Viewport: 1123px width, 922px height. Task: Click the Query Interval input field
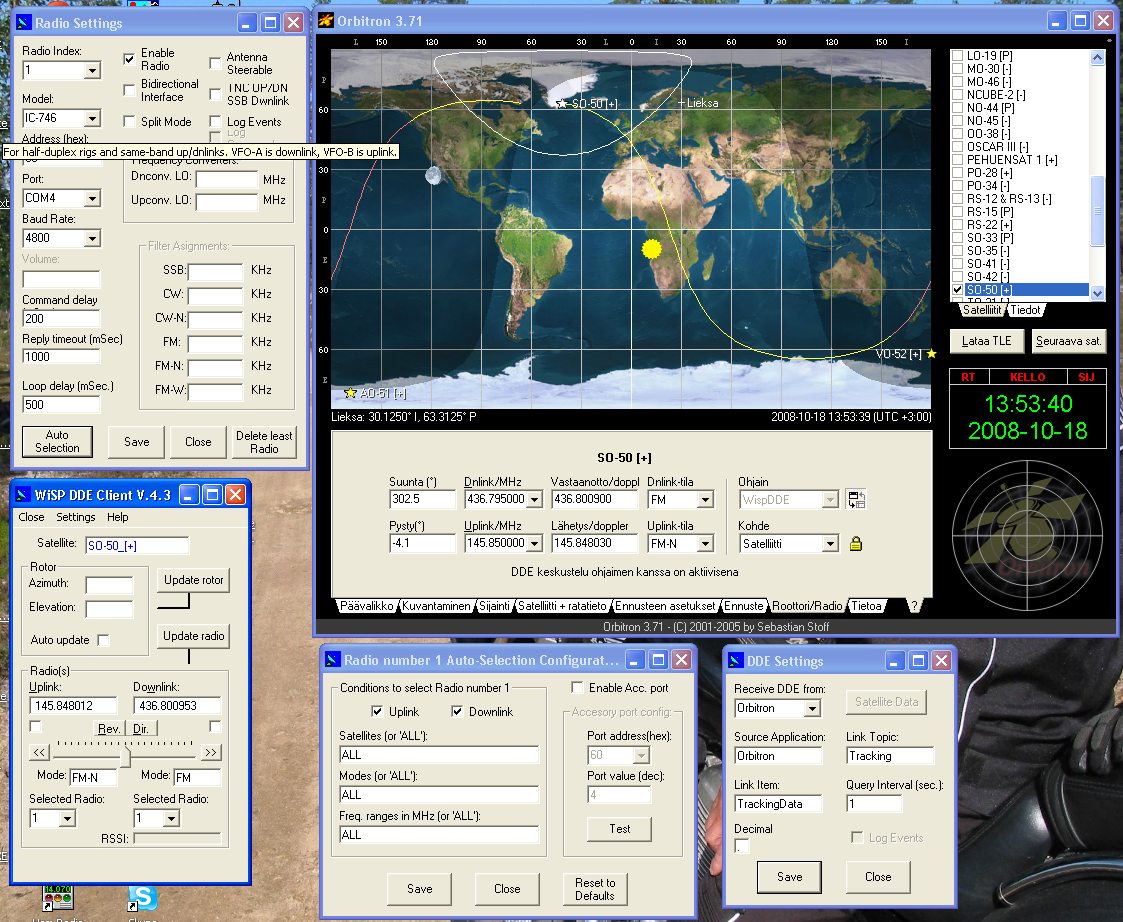pos(874,804)
